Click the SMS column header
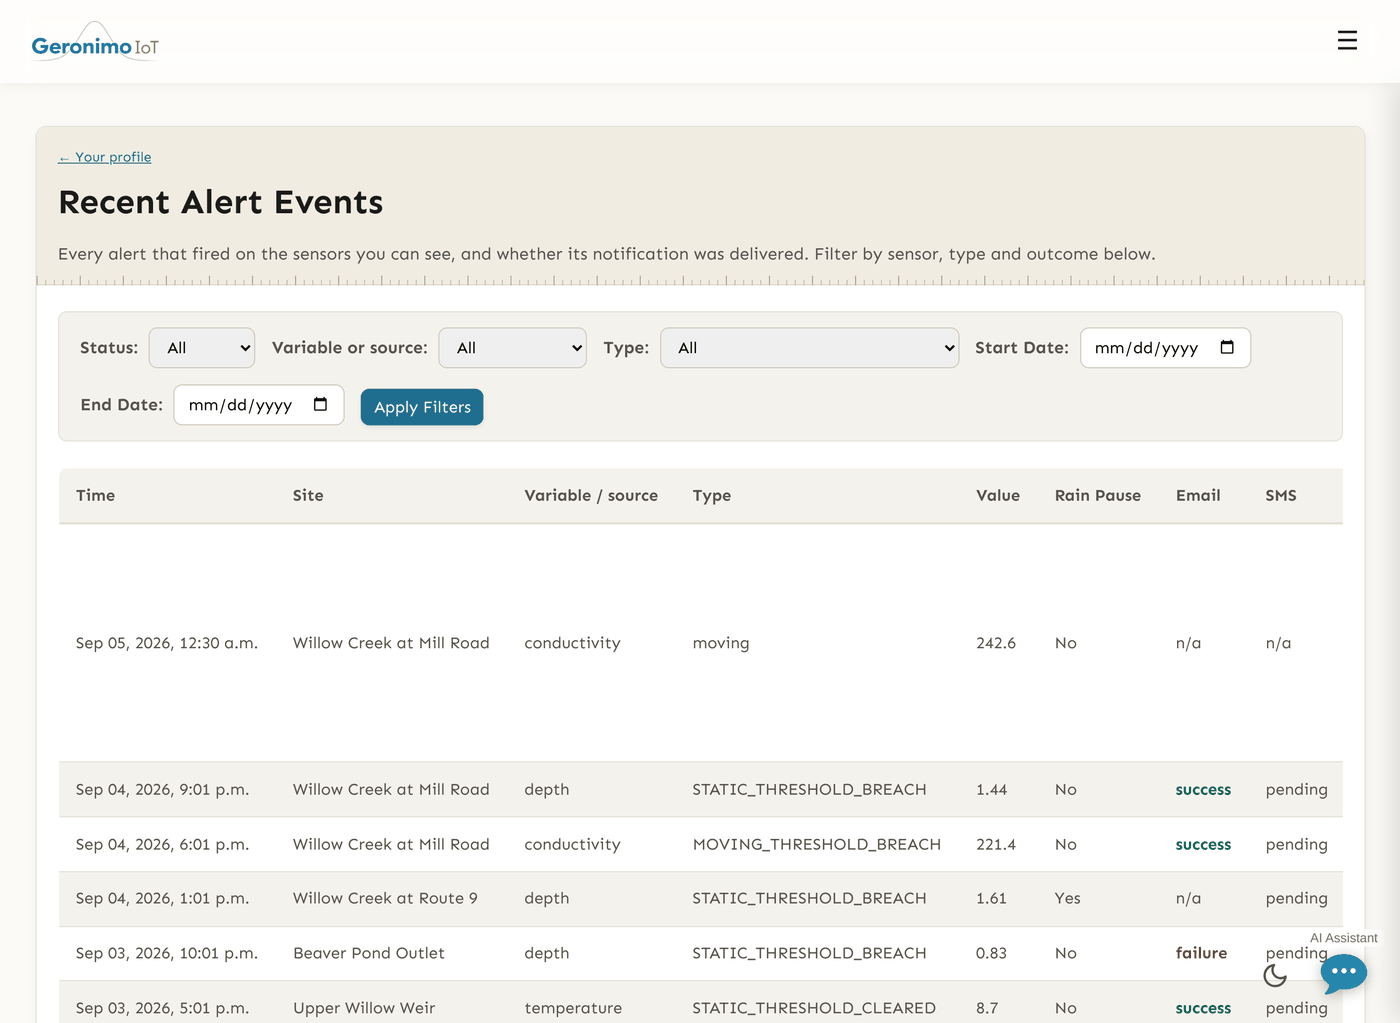Viewport: 1400px width, 1023px height. [x=1281, y=495]
